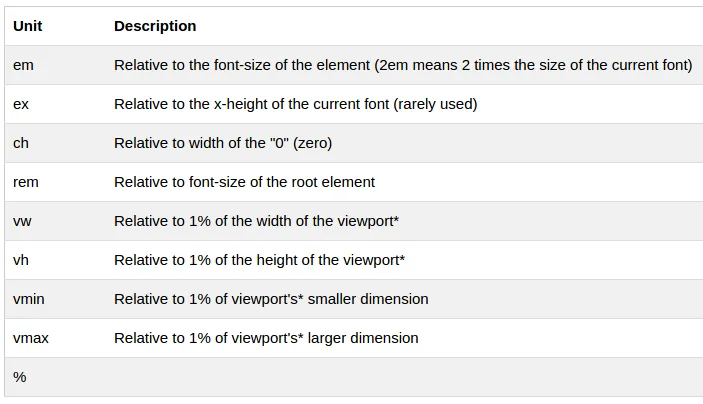Select the "vw" unit cell
Image resolution: width=703 pixels, height=404 pixels.
coord(22,221)
